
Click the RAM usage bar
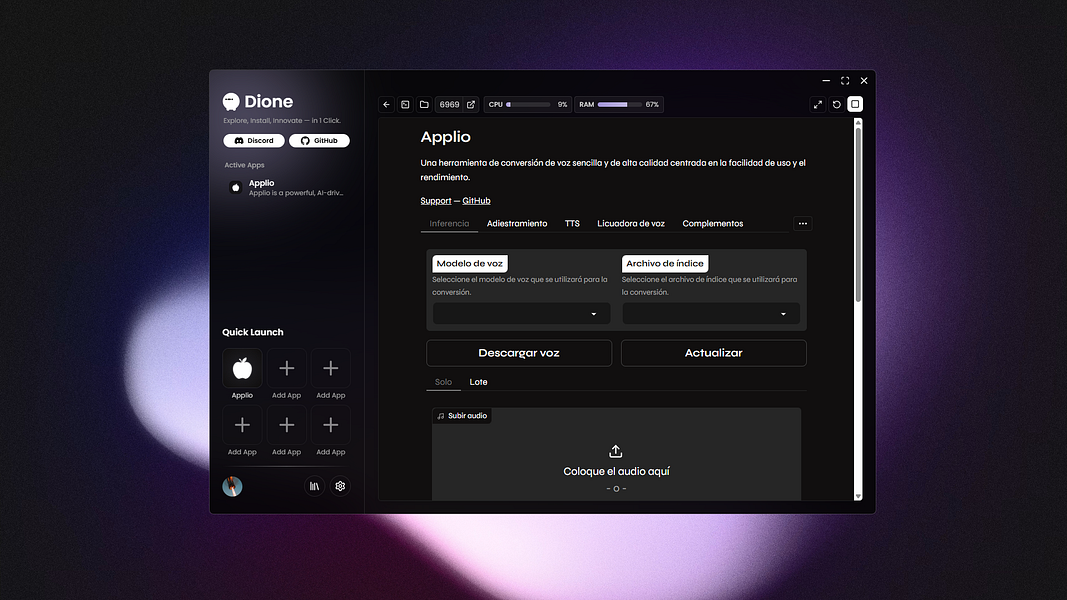tap(619, 105)
